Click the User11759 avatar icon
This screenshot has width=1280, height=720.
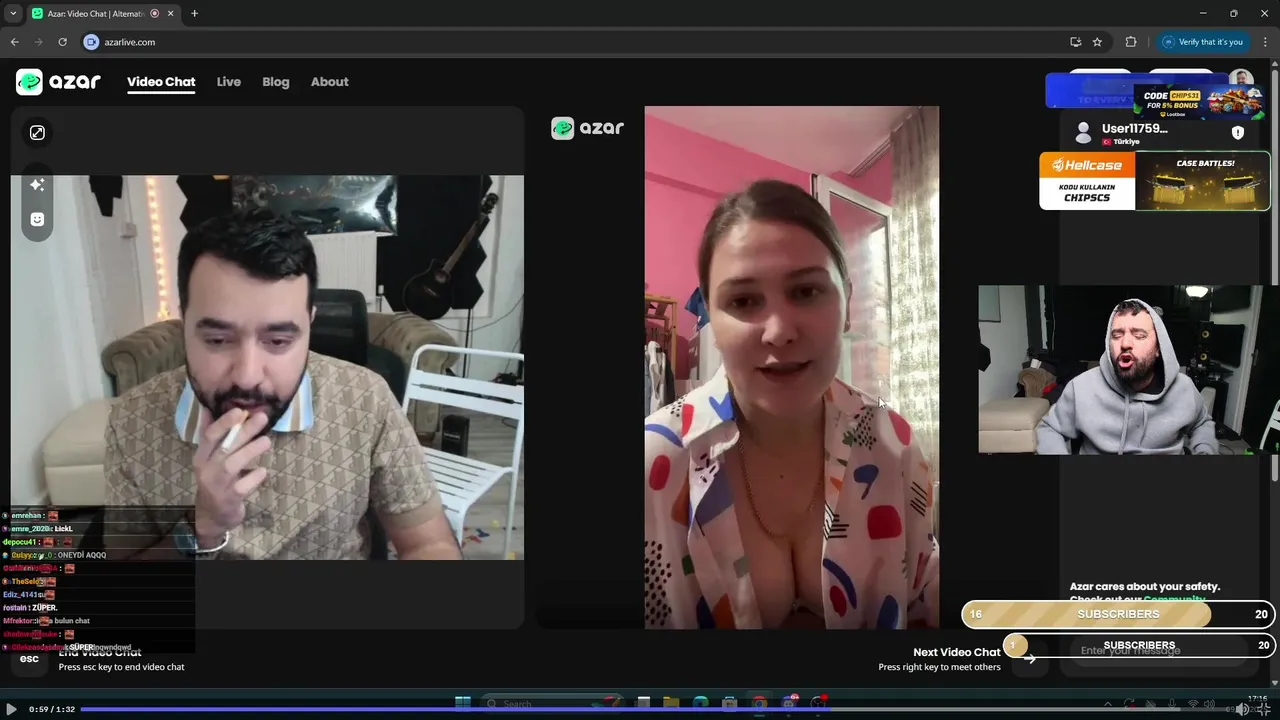1082,132
